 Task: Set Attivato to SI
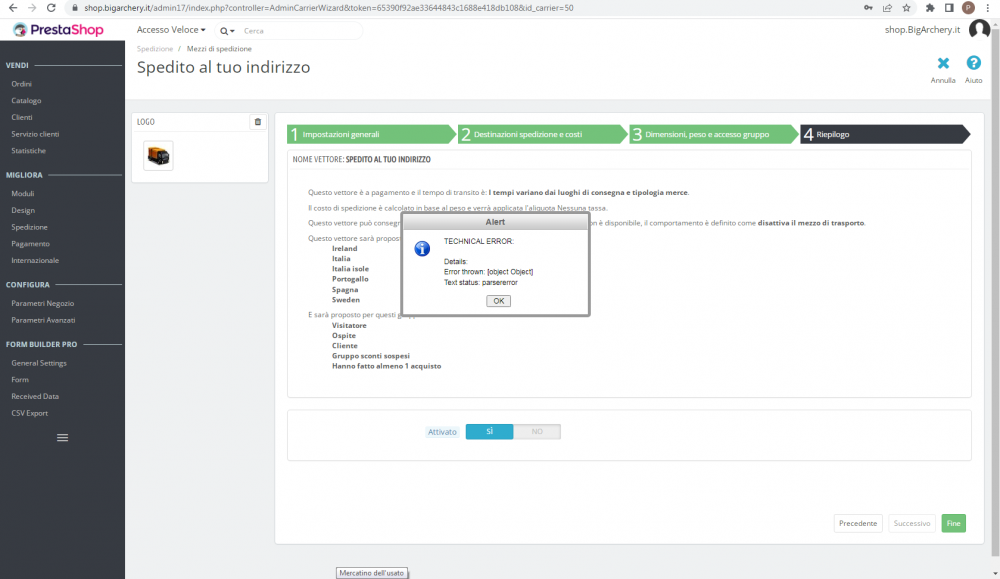[489, 432]
